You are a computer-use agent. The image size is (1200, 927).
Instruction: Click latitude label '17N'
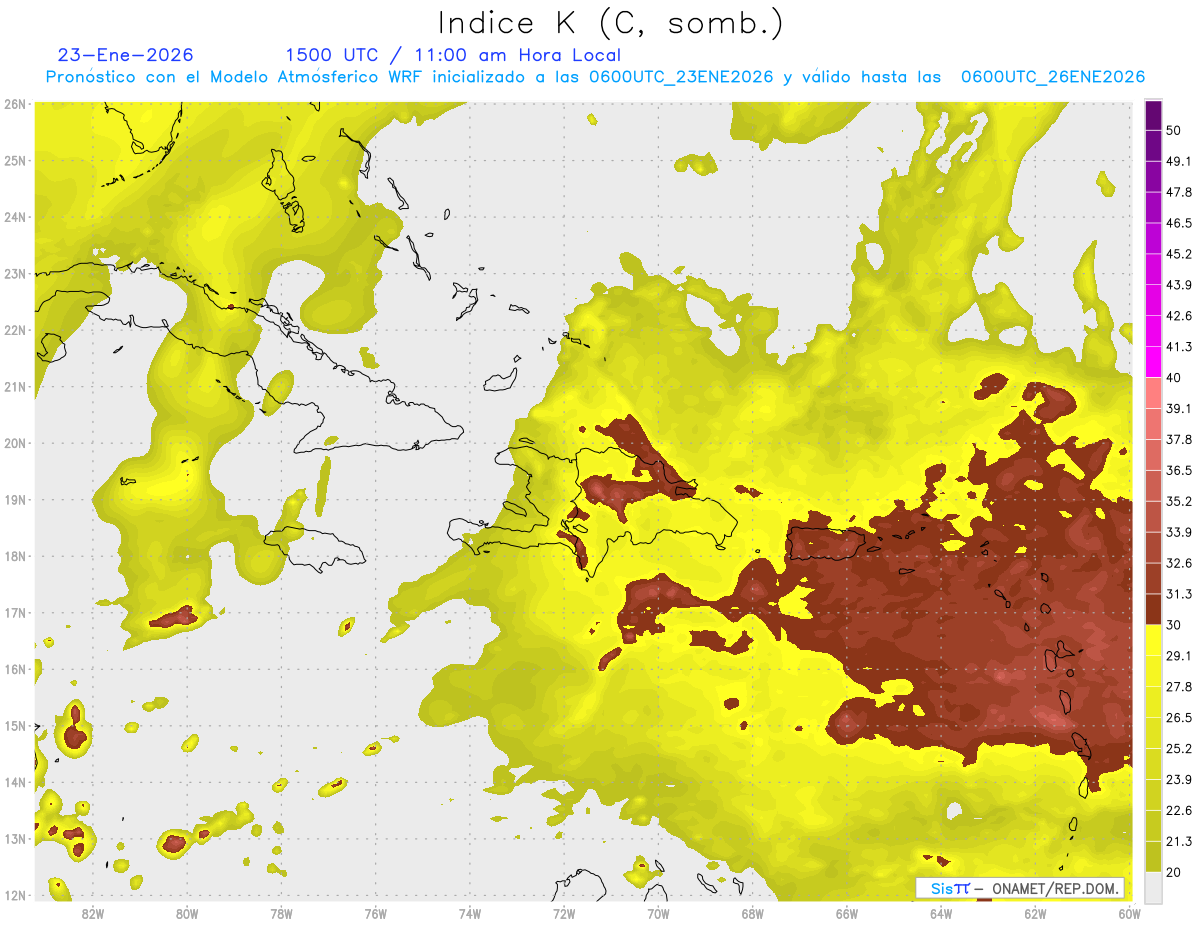click(15, 612)
